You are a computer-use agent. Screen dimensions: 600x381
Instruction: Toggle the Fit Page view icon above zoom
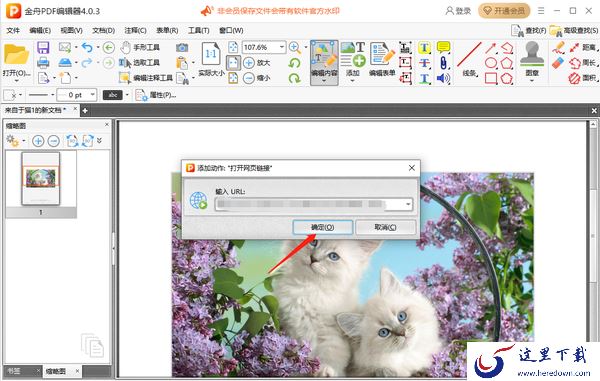tap(233, 47)
